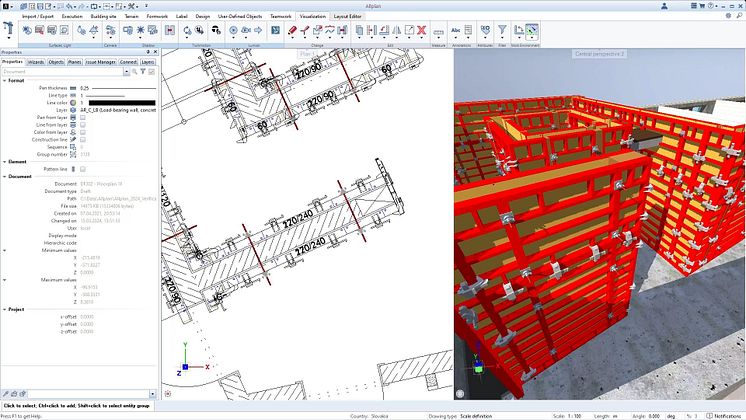Click the copy documents icon in Edit group

(359, 30)
